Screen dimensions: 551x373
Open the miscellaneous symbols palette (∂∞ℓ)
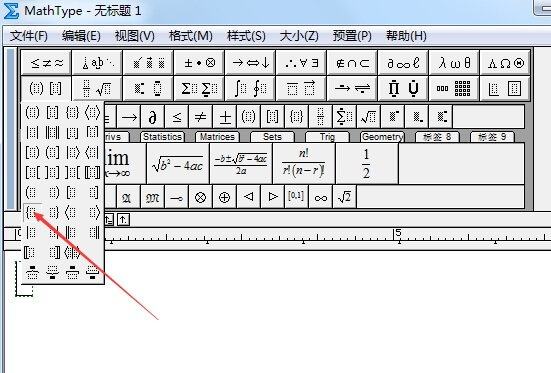pos(403,63)
